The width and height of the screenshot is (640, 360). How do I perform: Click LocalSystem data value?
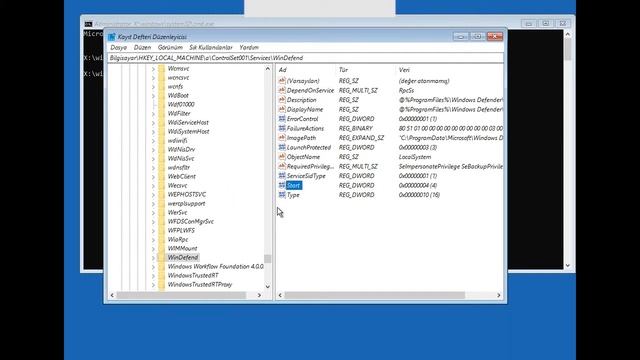(415, 157)
